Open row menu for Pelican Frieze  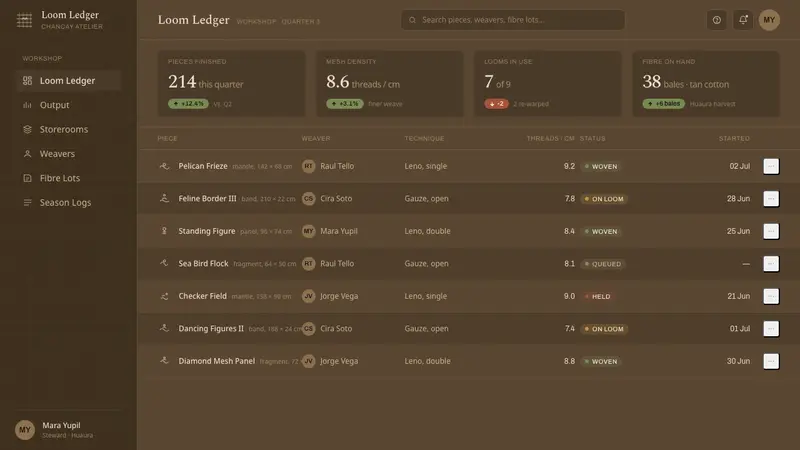[771, 166]
